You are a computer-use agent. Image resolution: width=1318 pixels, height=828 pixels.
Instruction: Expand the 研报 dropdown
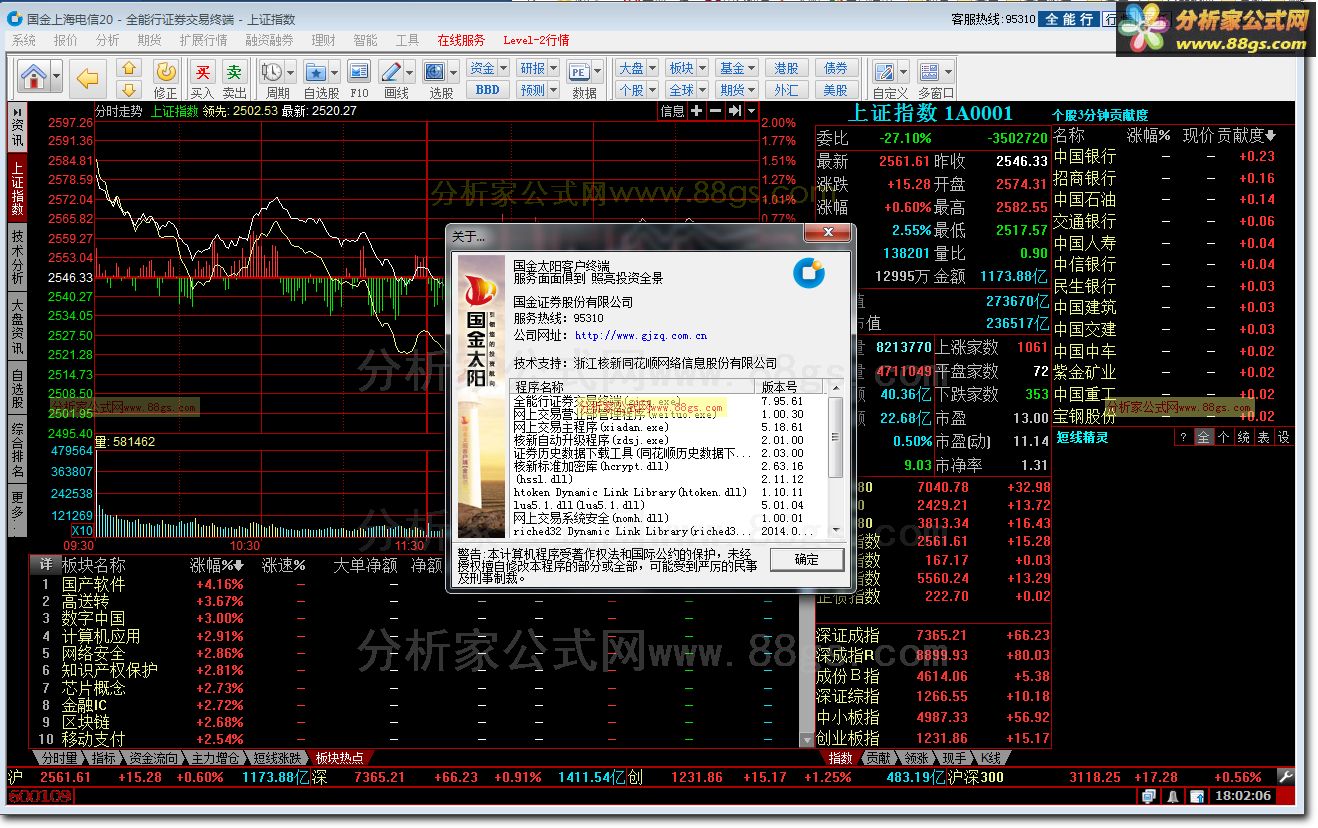click(553, 68)
